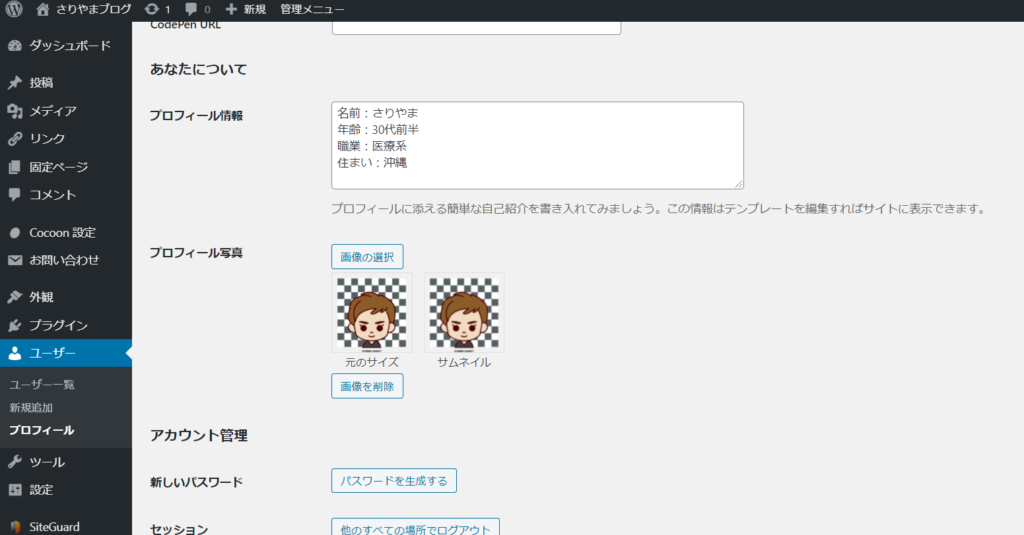Click the resize handle of the profile textarea
Viewport: 1024px width, 535px height.
pyautogui.click(x=739, y=184)
